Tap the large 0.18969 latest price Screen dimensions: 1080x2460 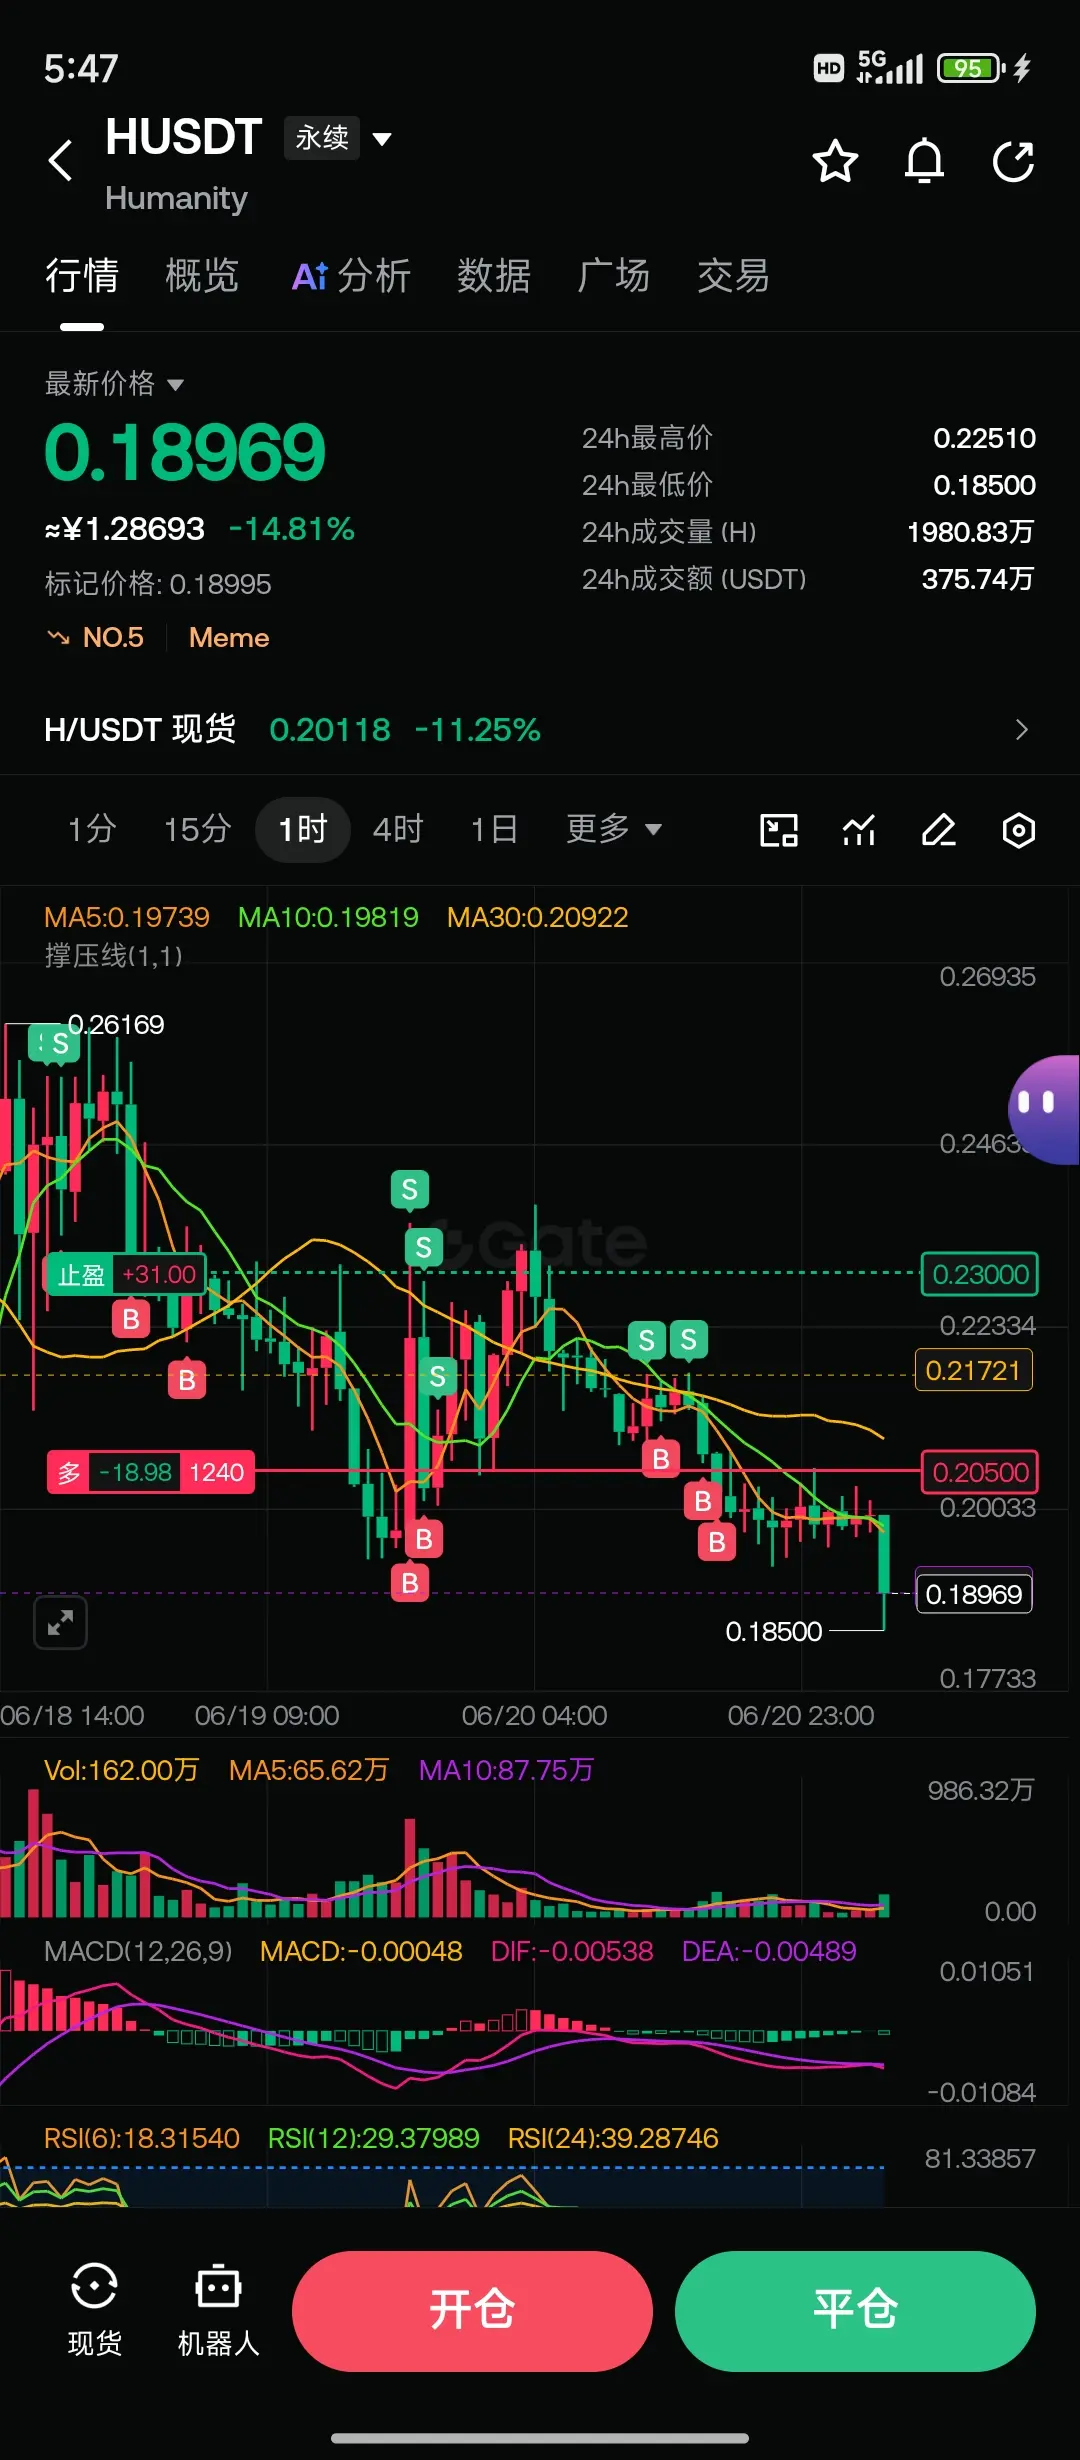coord(185,452)
